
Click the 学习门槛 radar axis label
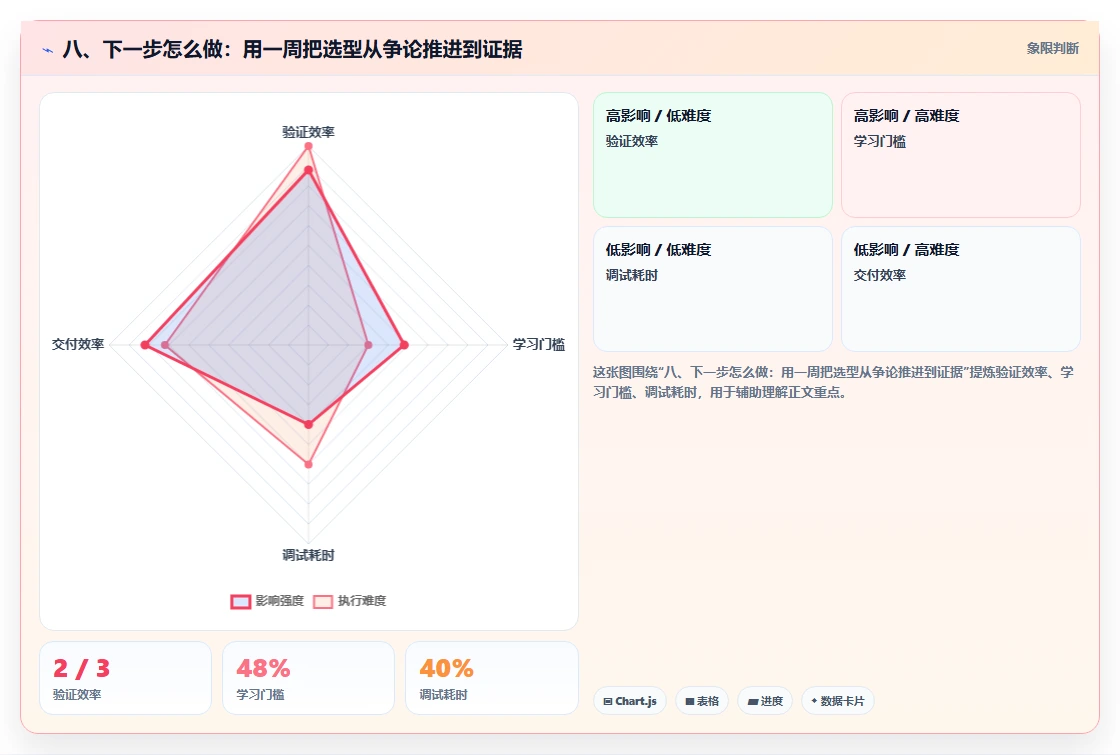(x=539, y=344)
